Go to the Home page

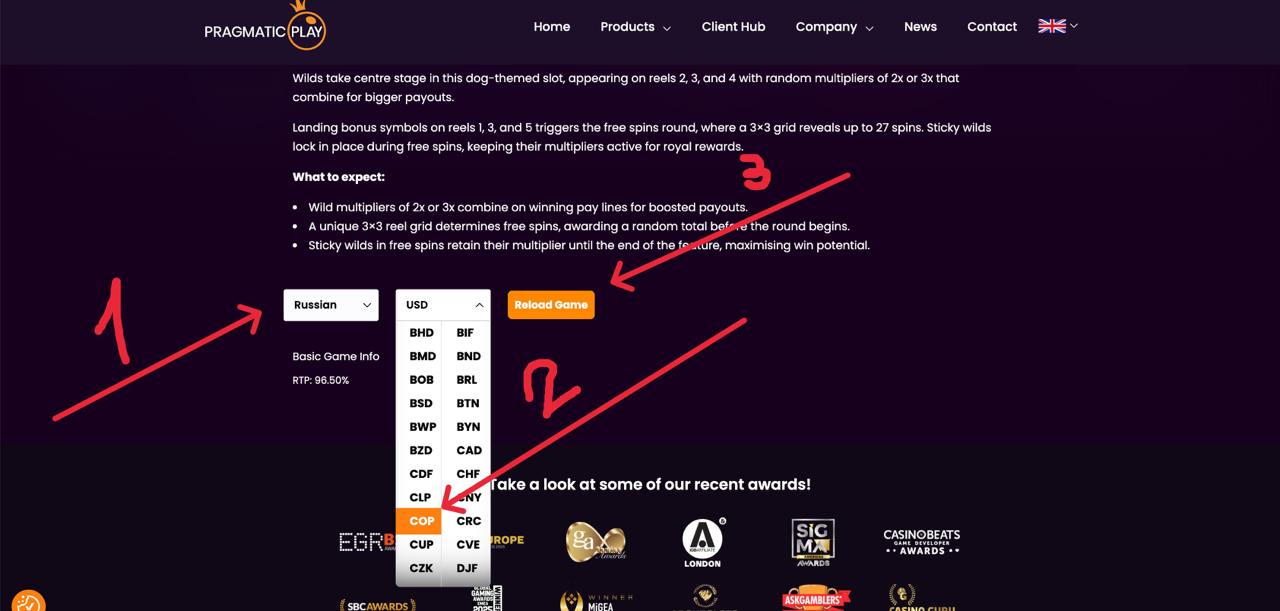tap(552, 27)
